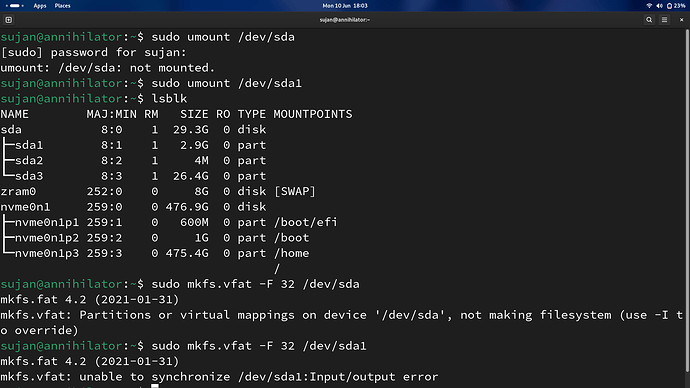Screen dimensions: 690x388
Task: Click the 'nvme0n1' disk name
Action: click(x=26, y=207)
